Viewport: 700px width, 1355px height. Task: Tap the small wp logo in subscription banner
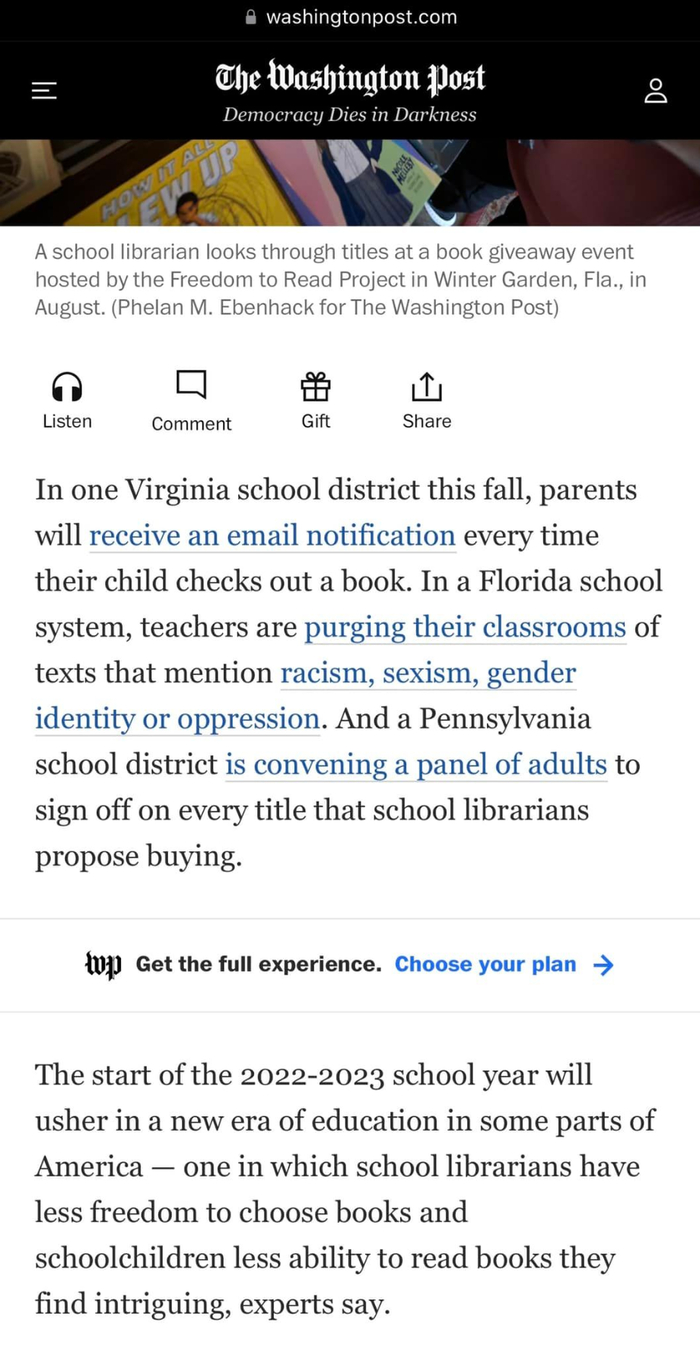[103, 965]
